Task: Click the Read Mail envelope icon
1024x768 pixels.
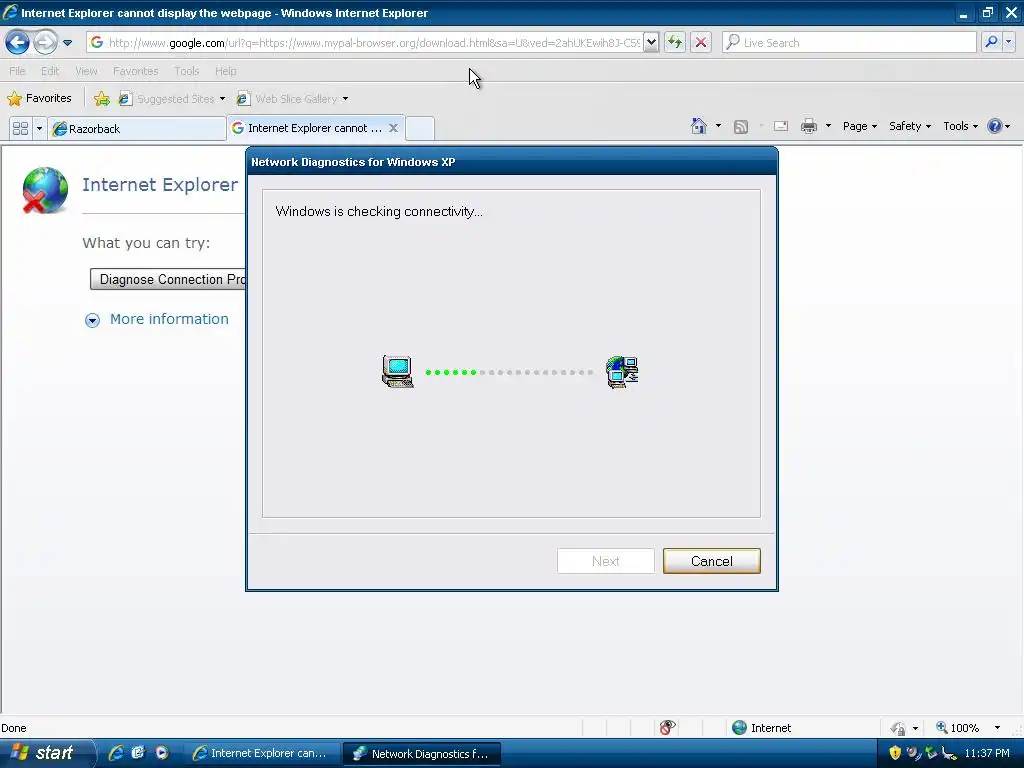Action: tap(780, 126)
